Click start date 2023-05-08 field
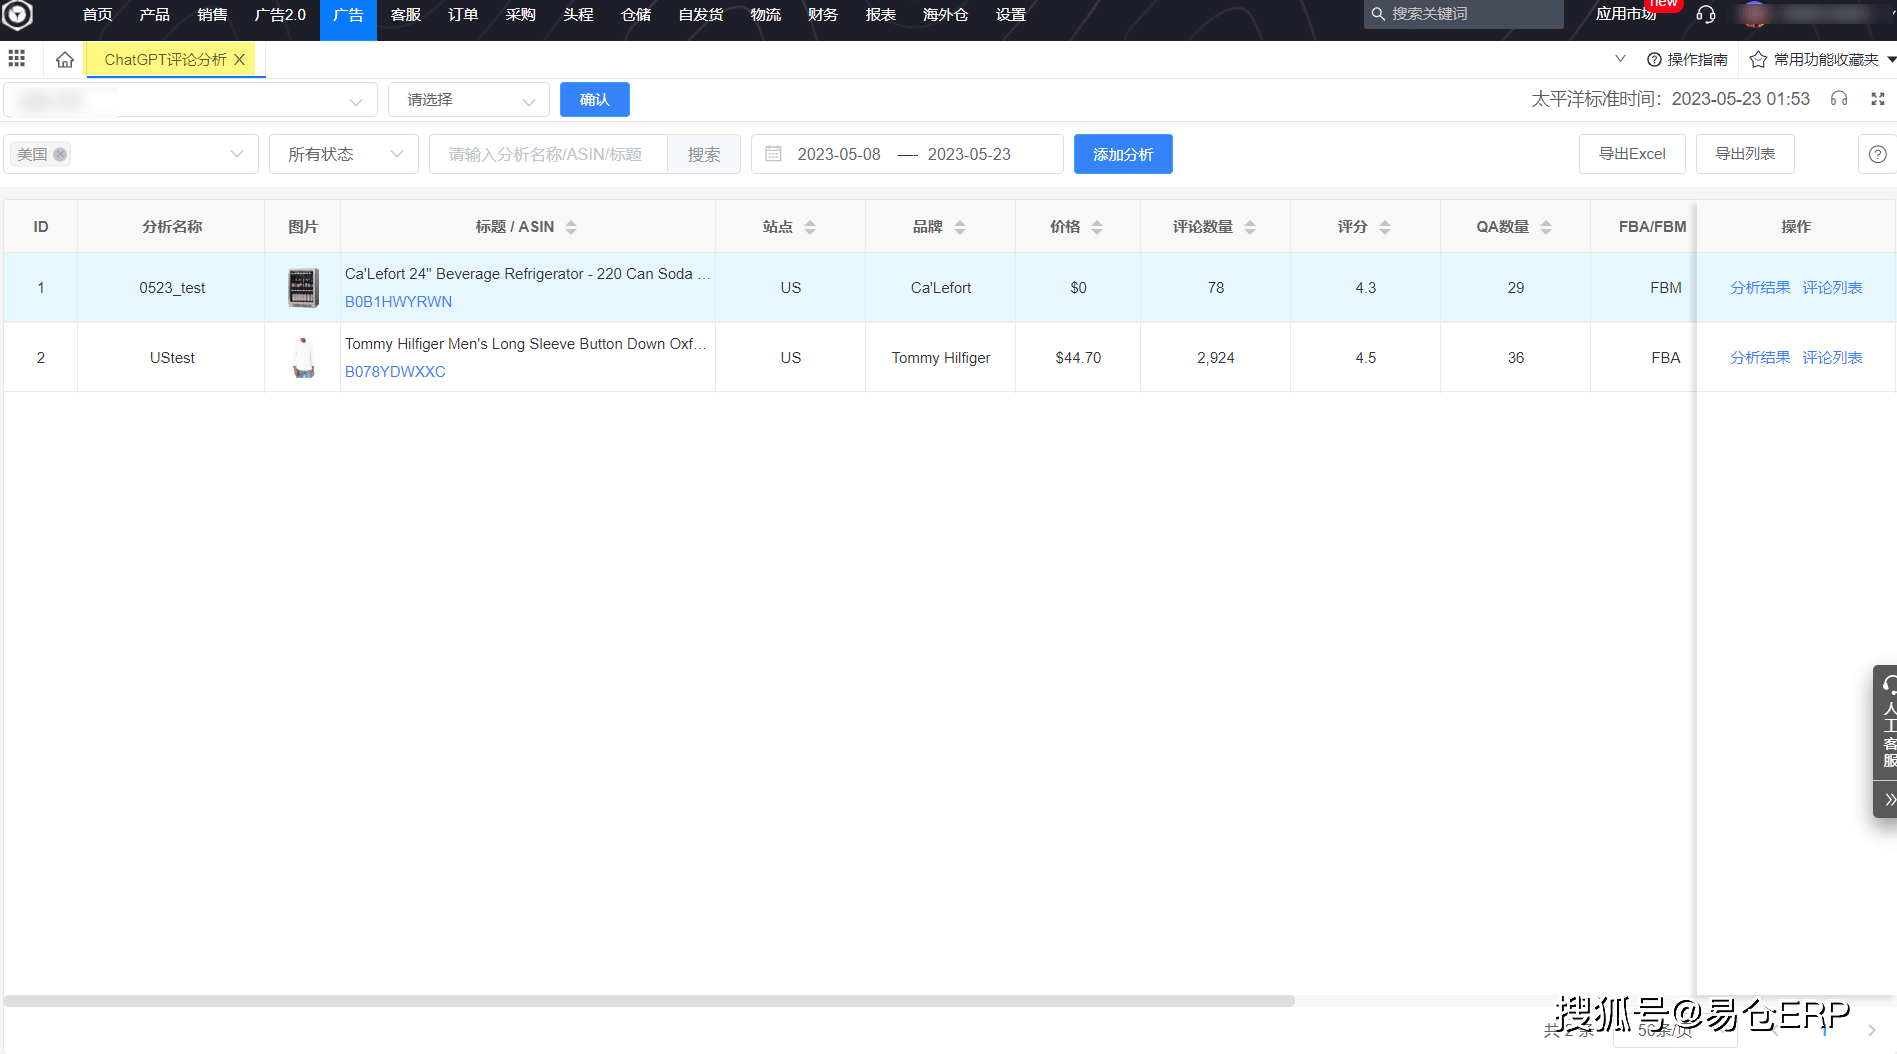Viewport: 1897px width, 1054px height. click(839, 154)
